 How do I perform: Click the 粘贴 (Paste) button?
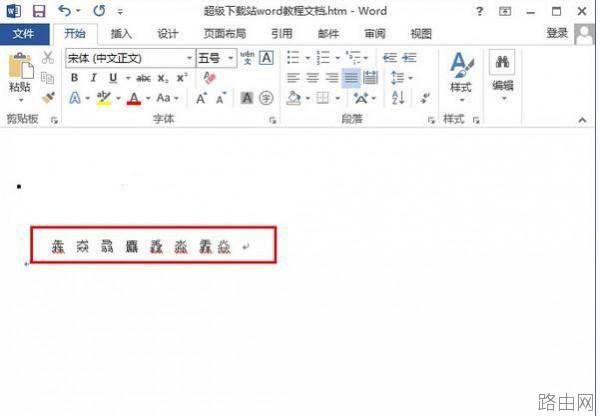20,77
